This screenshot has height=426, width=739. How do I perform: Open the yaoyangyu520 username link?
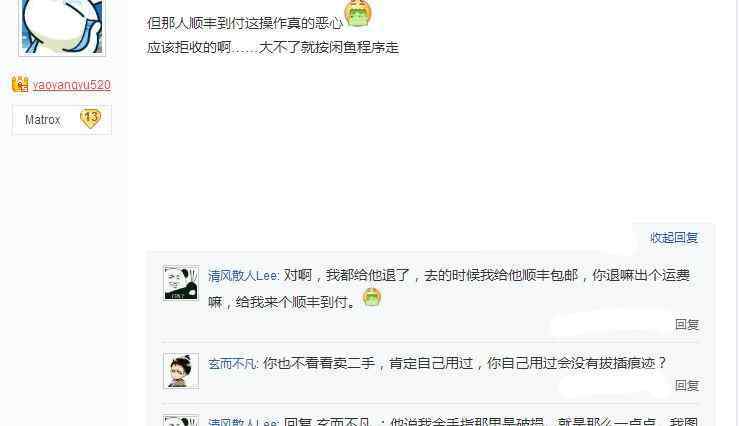tap(72, 85)
